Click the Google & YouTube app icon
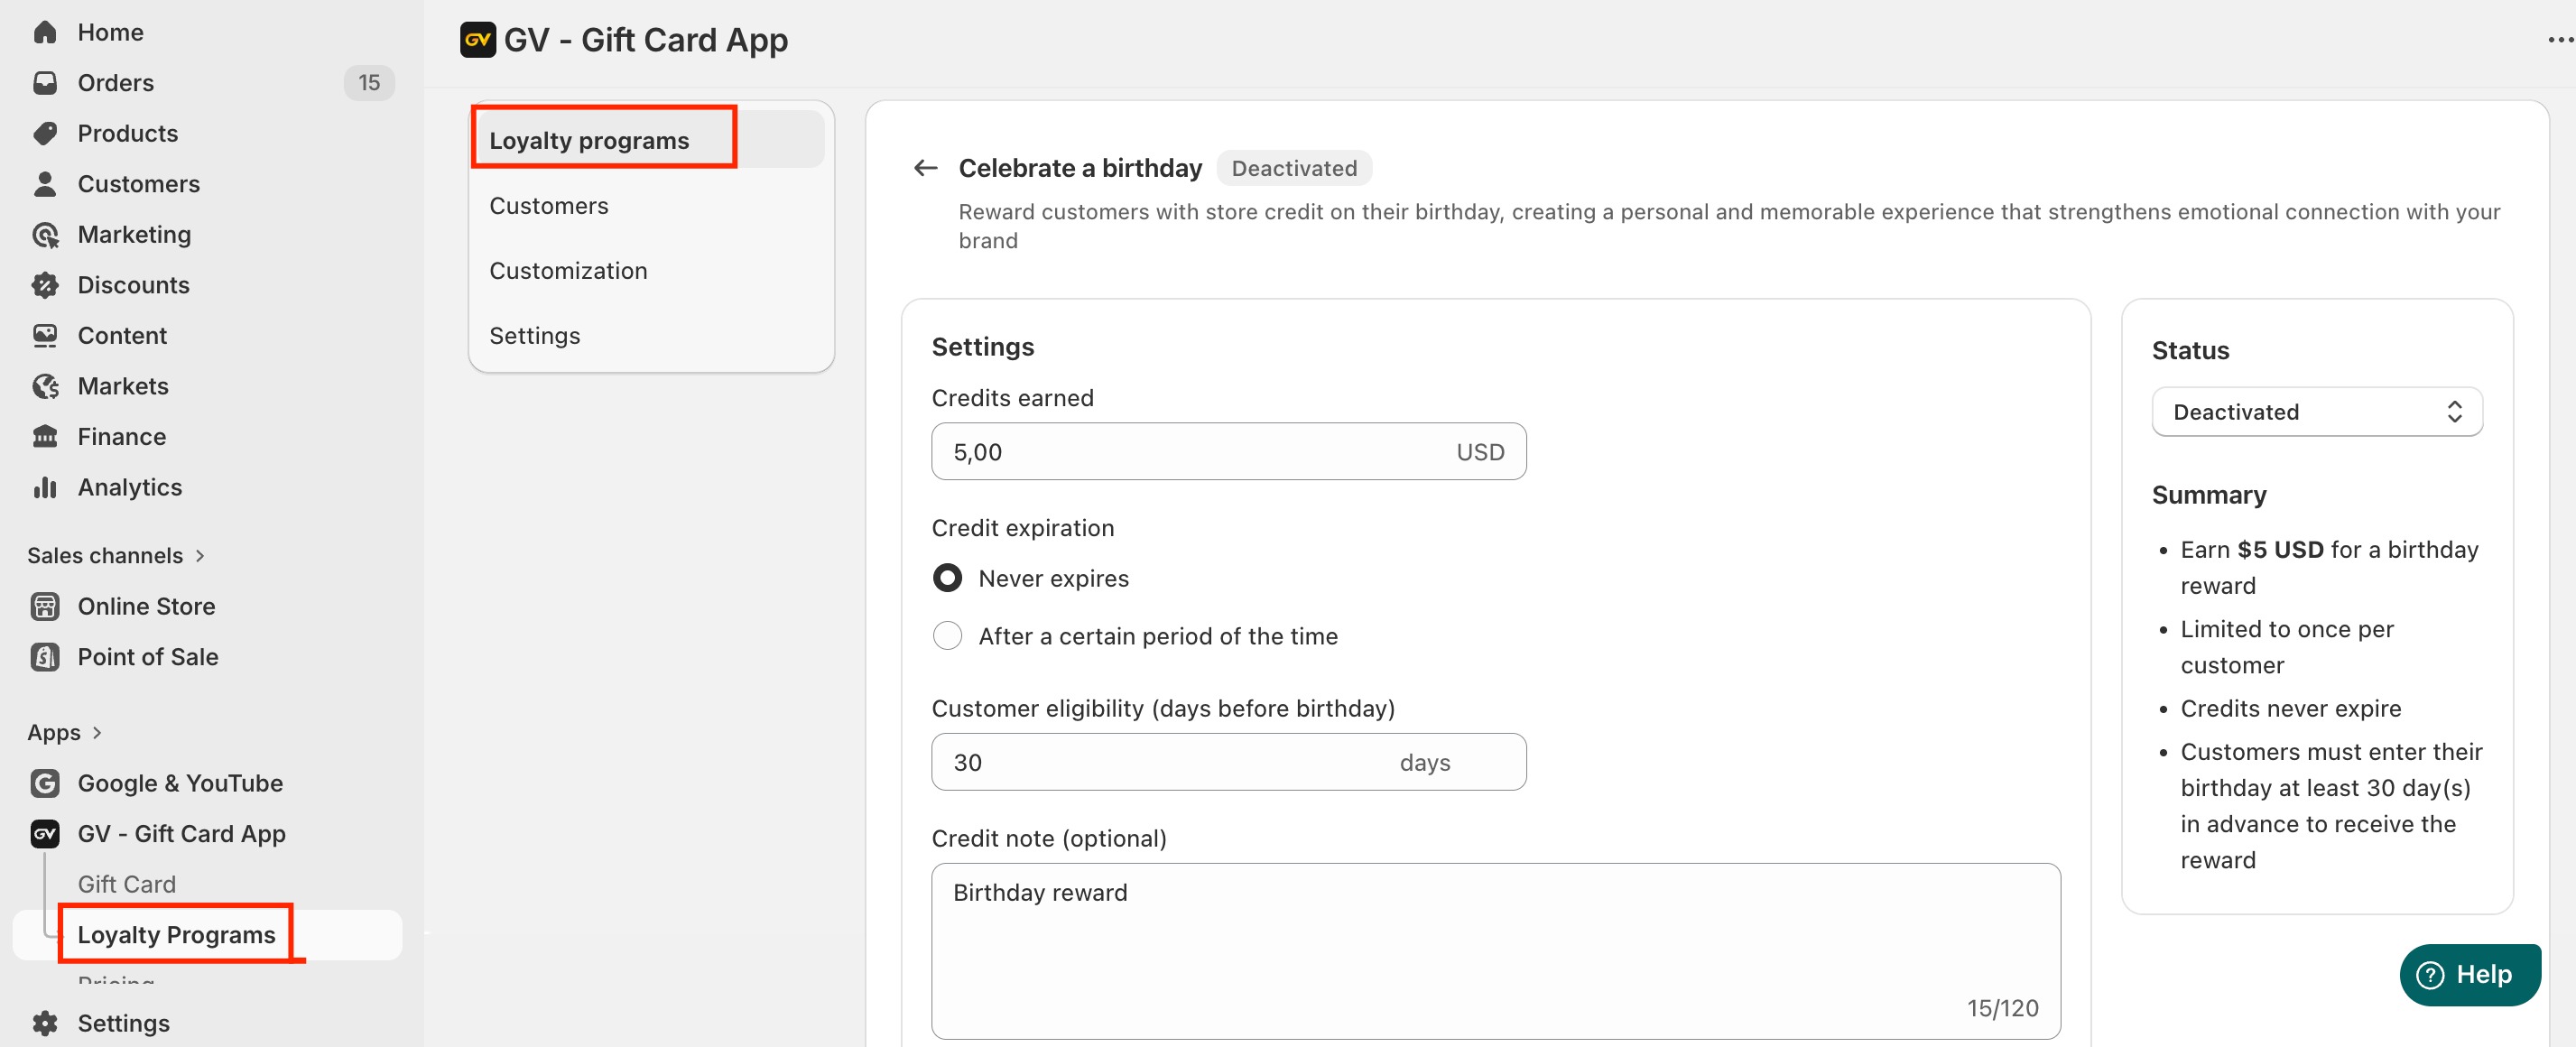The image size is (2576, 1047). pyautogui.click(x=45, y=783)
